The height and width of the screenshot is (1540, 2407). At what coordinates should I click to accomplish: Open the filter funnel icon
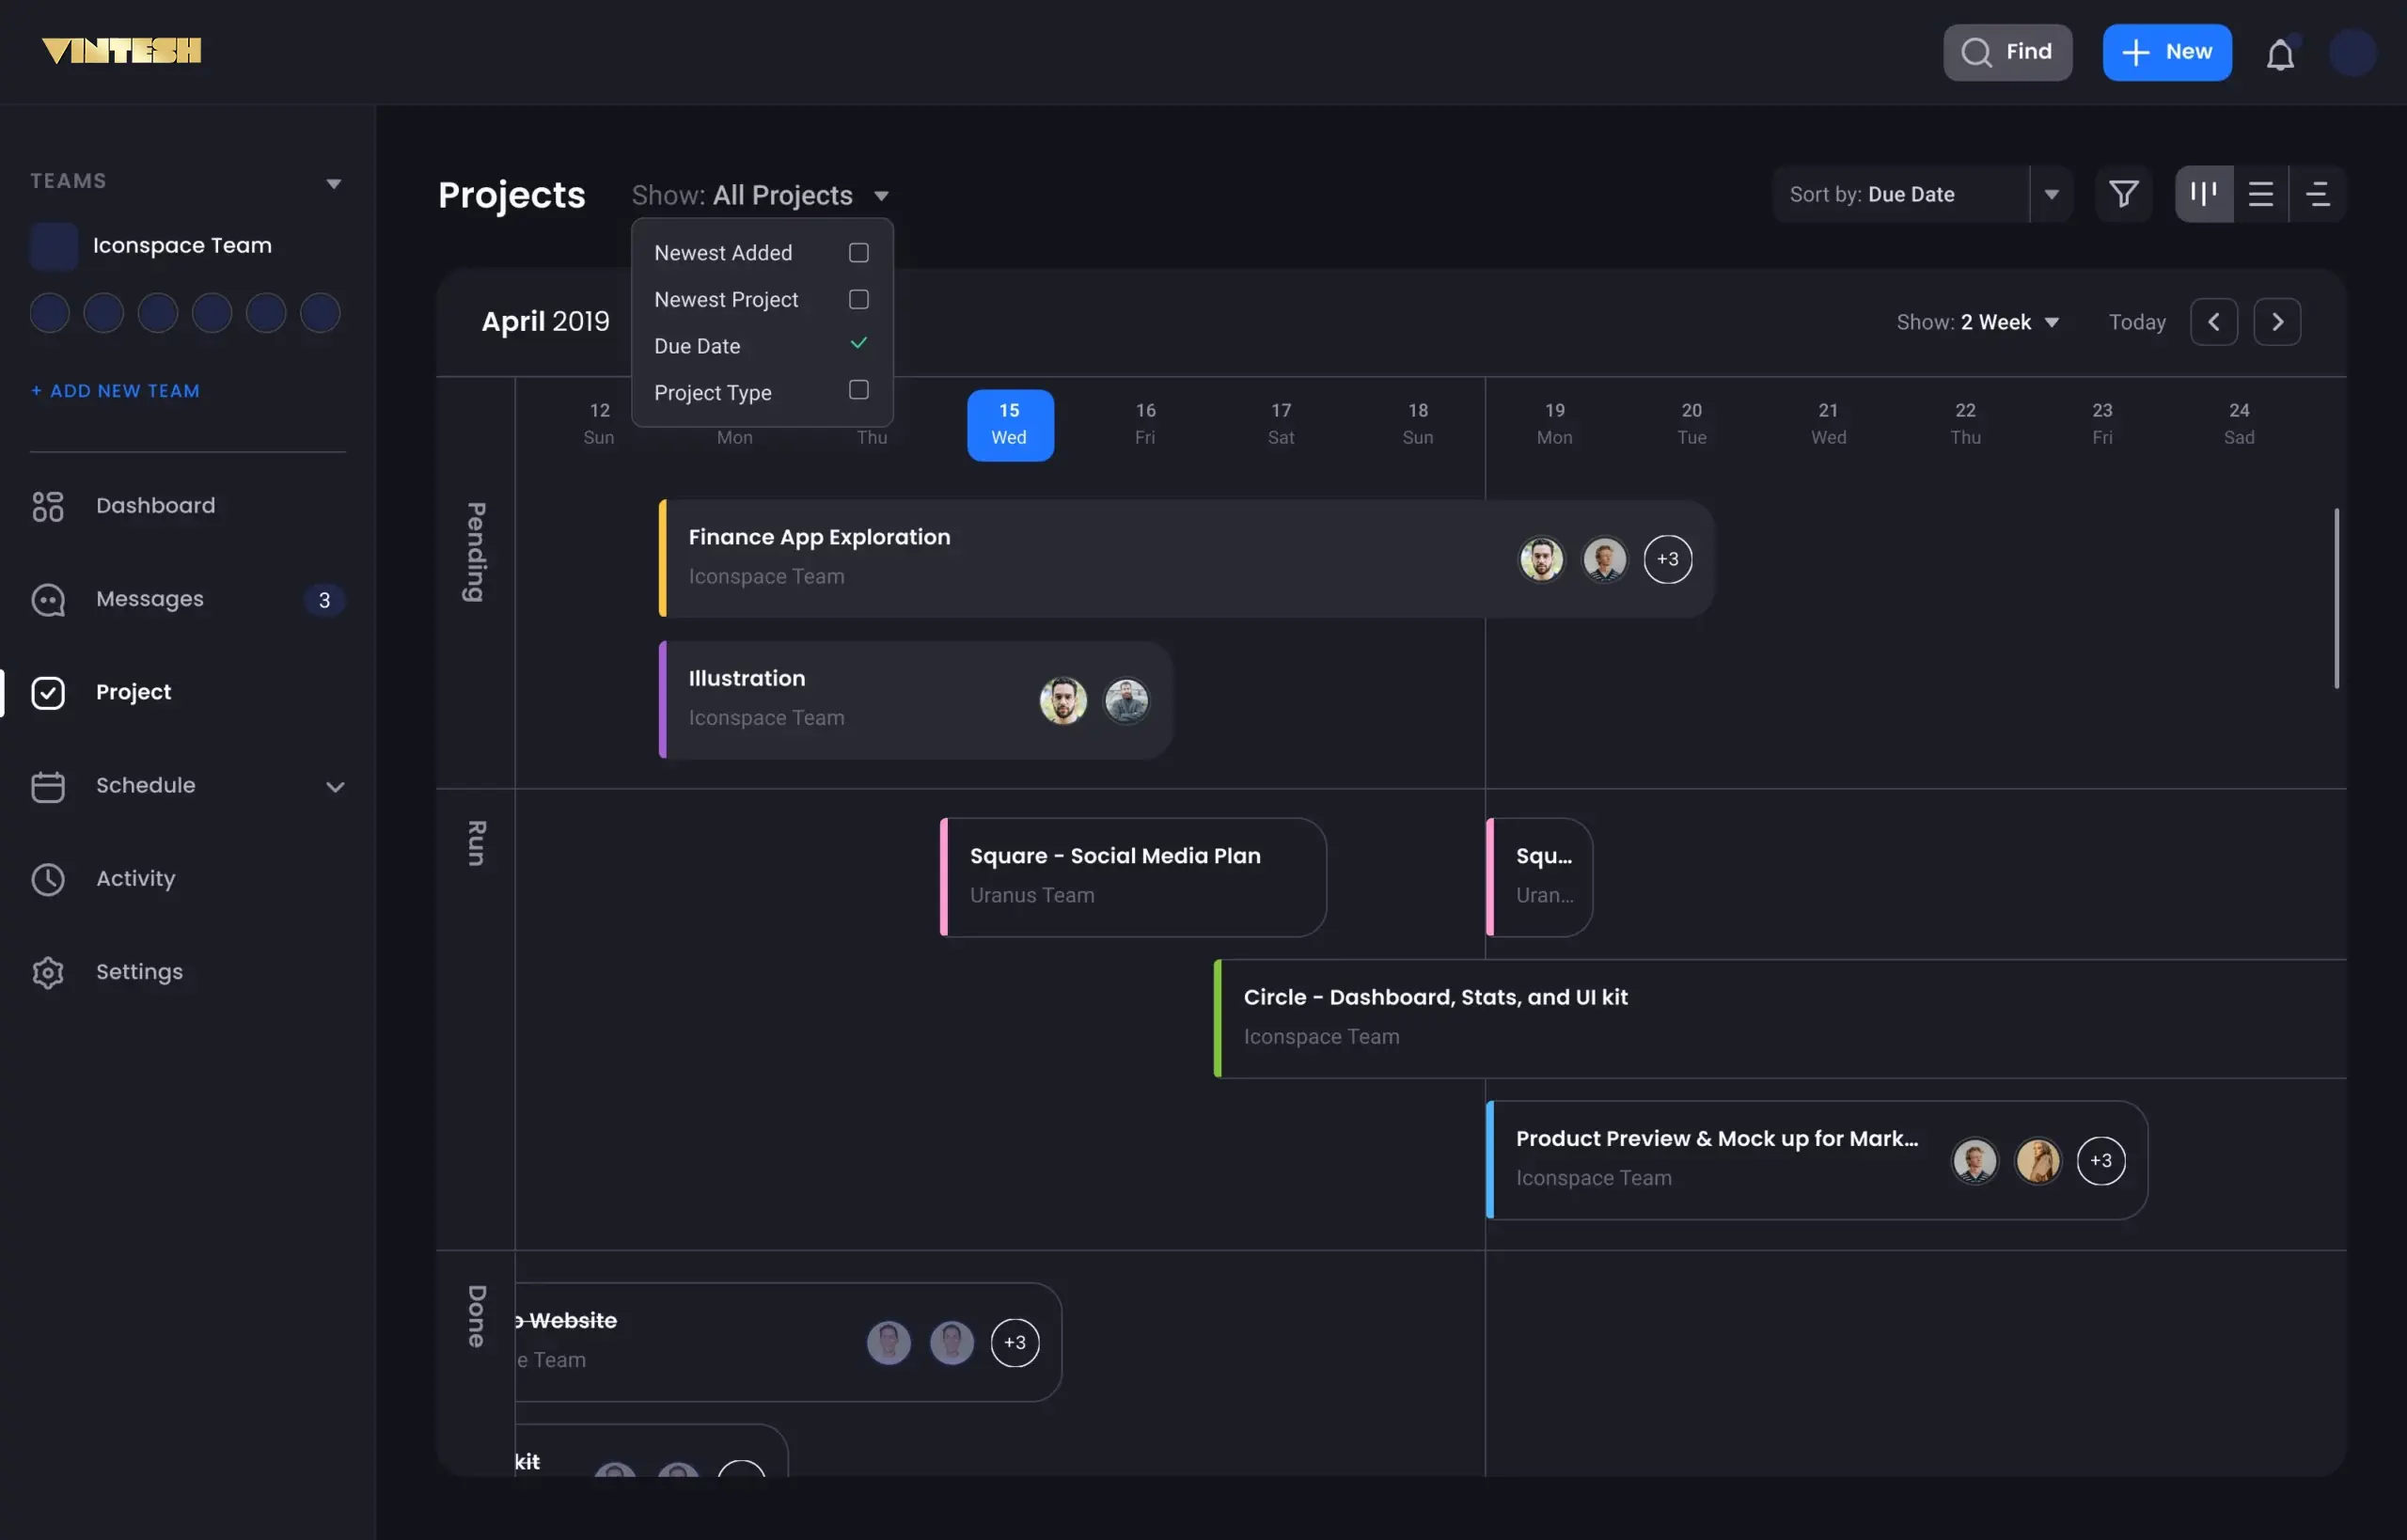tap(2123, 194)
